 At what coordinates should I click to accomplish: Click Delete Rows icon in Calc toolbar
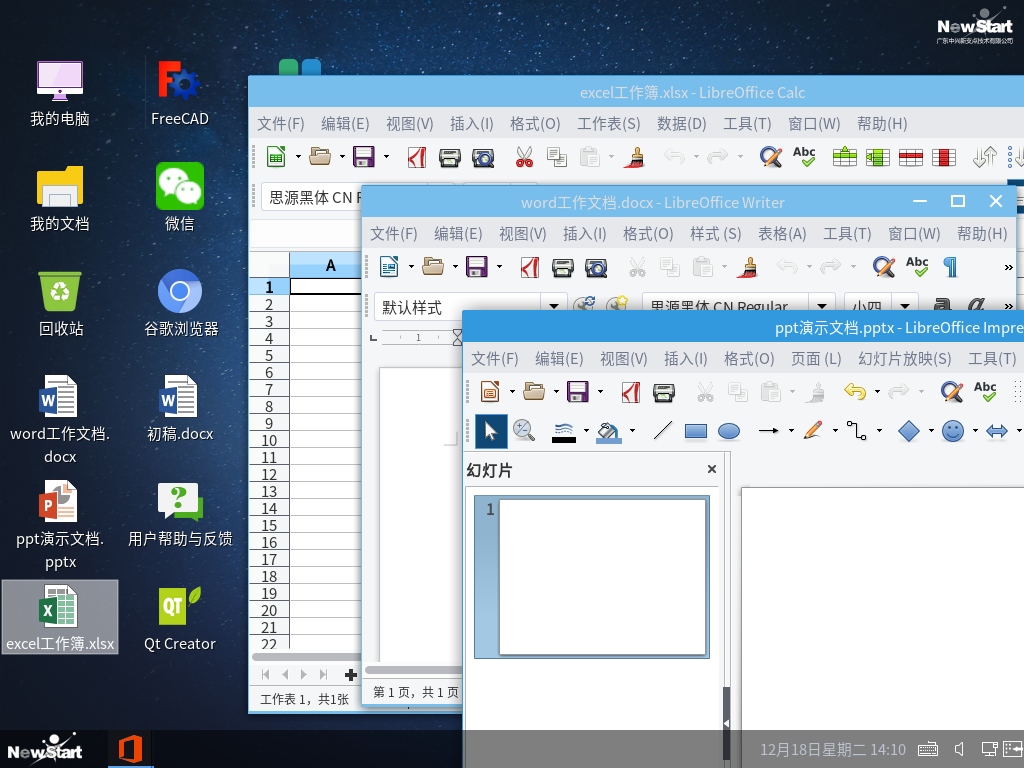pyautogui.click(x=910, y=157)
